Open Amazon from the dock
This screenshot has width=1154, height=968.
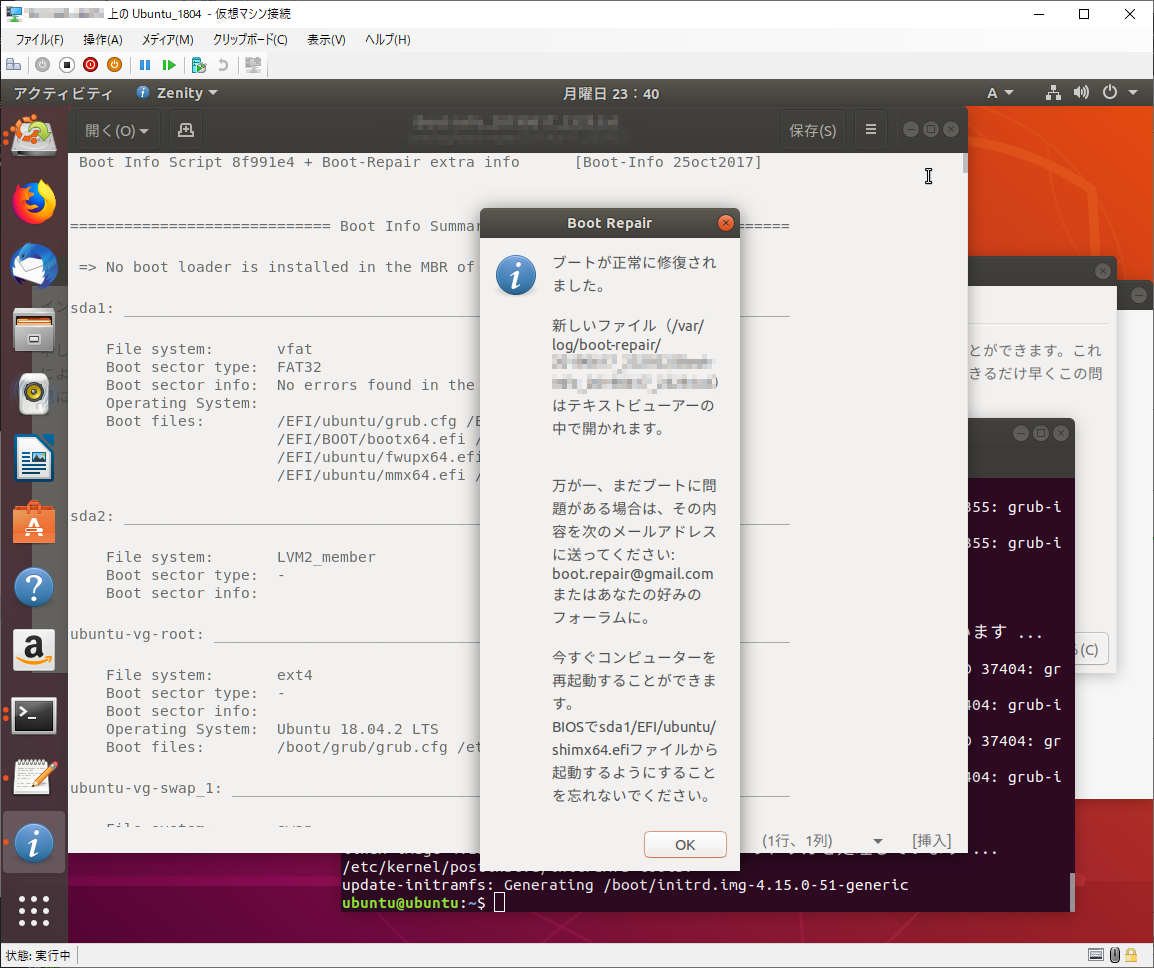(34, 651)
